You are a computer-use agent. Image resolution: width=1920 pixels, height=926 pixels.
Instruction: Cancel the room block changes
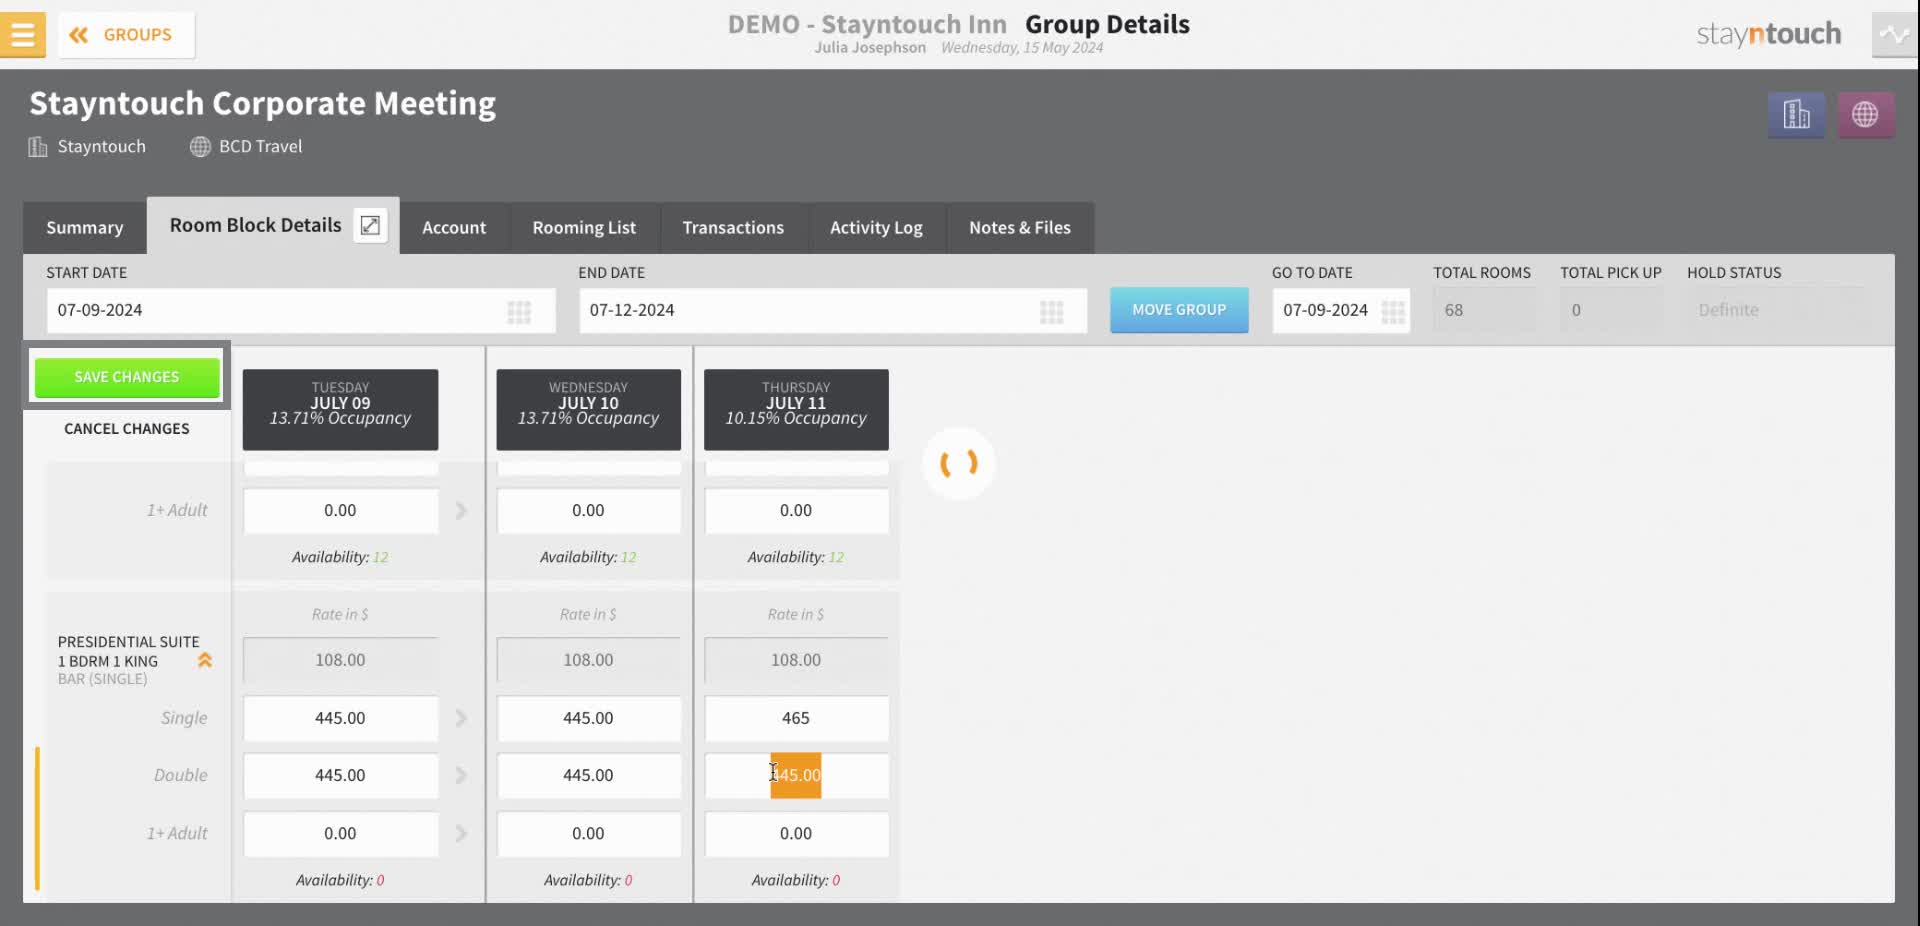pos(127,429)
